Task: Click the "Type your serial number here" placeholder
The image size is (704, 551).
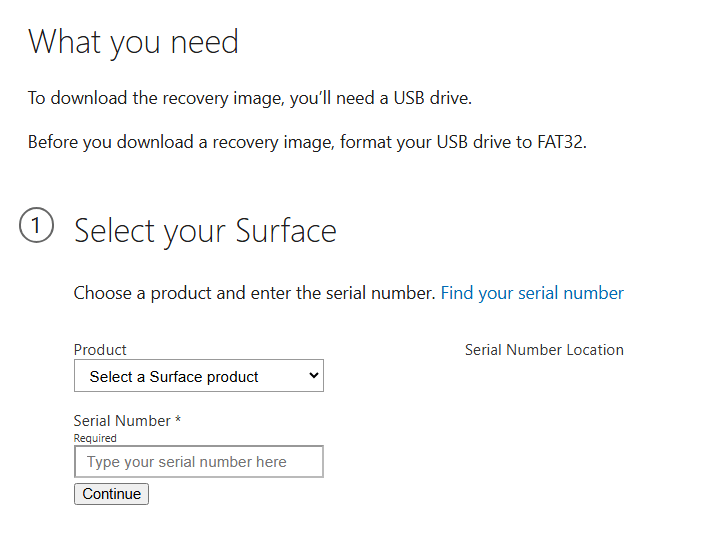Action: tap(187, 462)
